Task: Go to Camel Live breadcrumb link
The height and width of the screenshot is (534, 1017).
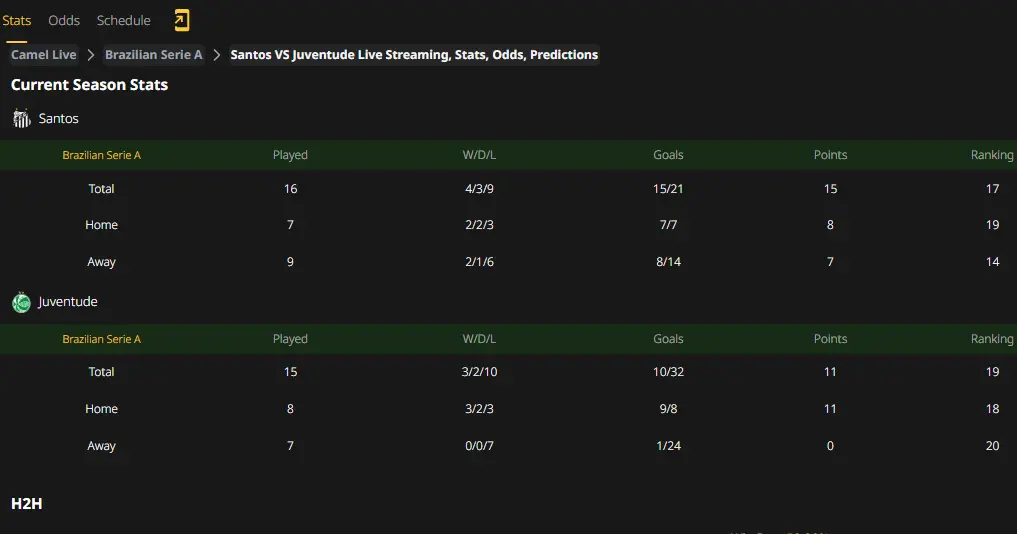Action: [43, 55]
